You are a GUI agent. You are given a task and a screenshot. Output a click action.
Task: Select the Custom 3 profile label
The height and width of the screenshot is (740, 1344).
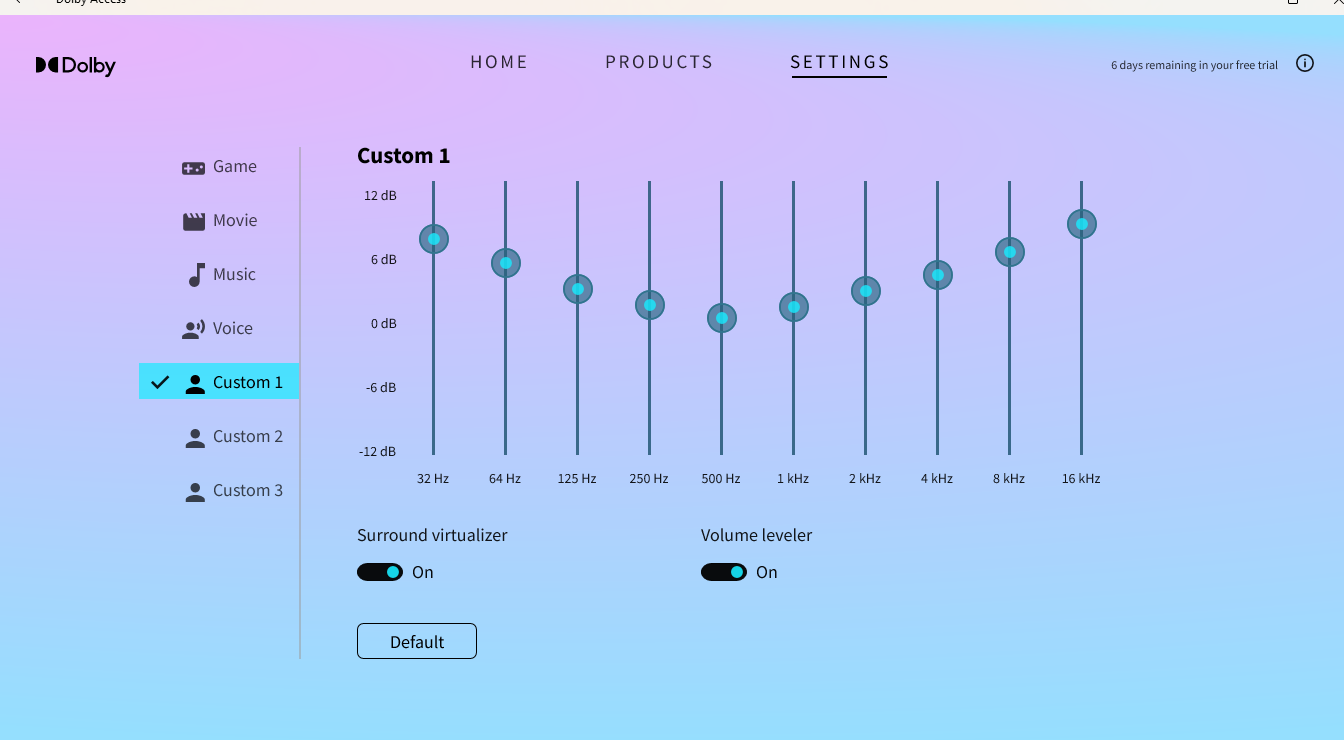click(x=248, y=490)
